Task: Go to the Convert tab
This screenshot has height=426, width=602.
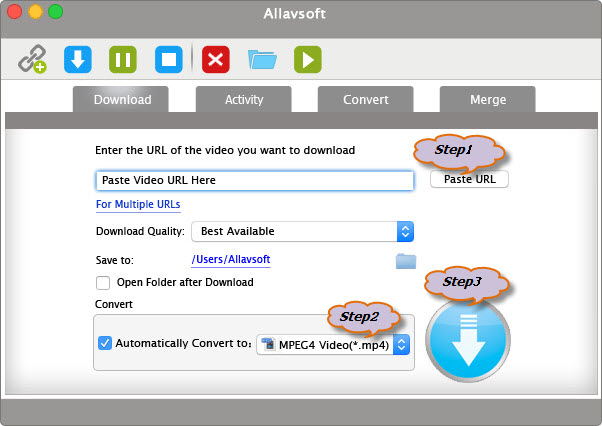Action: 366,99
